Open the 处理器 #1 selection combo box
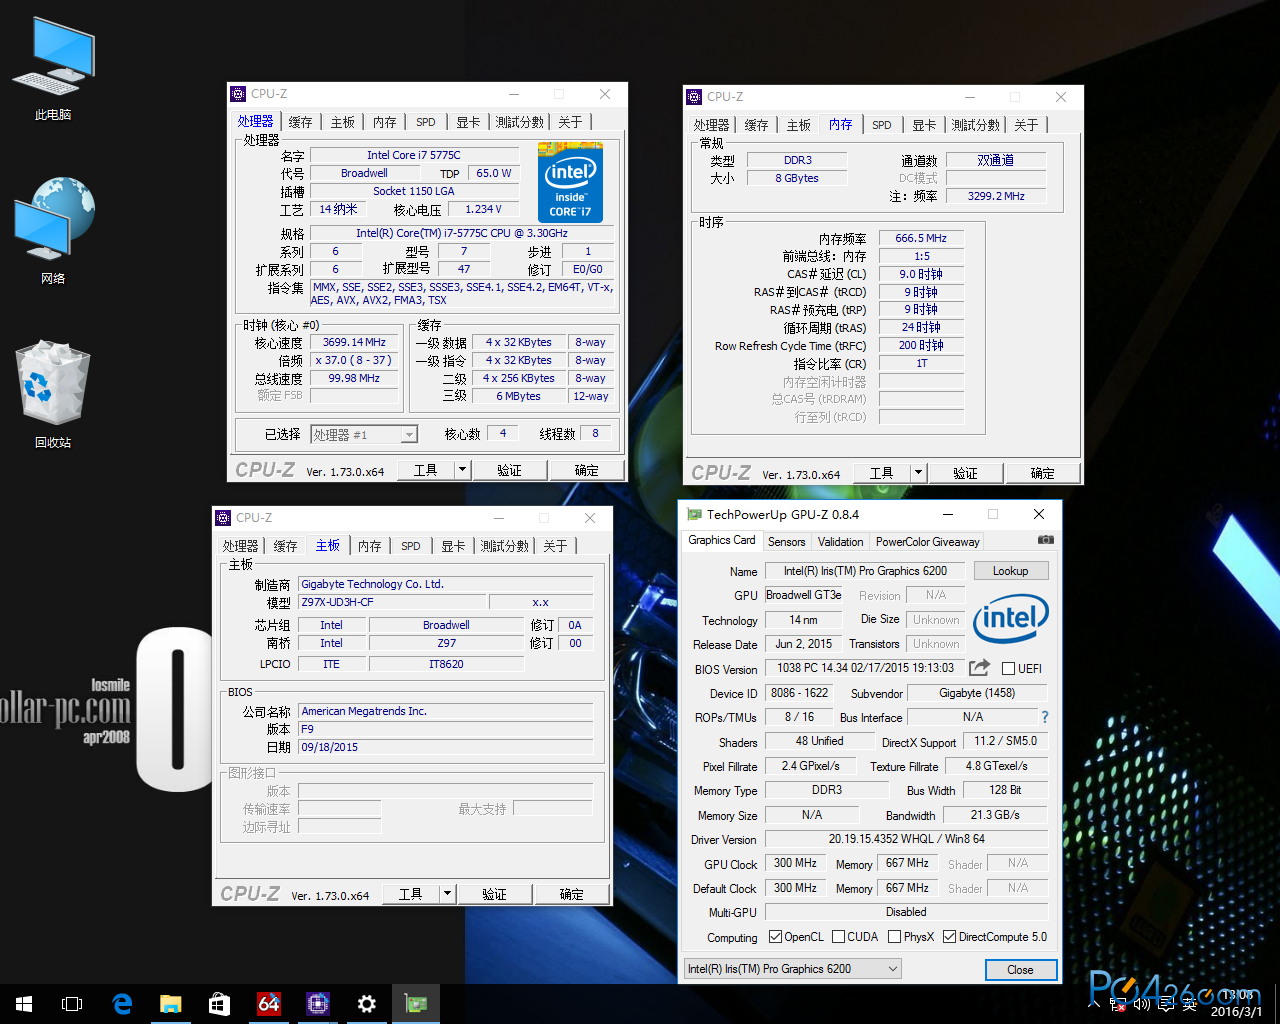The width and height of the screenshot is (1280, 1024). point(364,434)
